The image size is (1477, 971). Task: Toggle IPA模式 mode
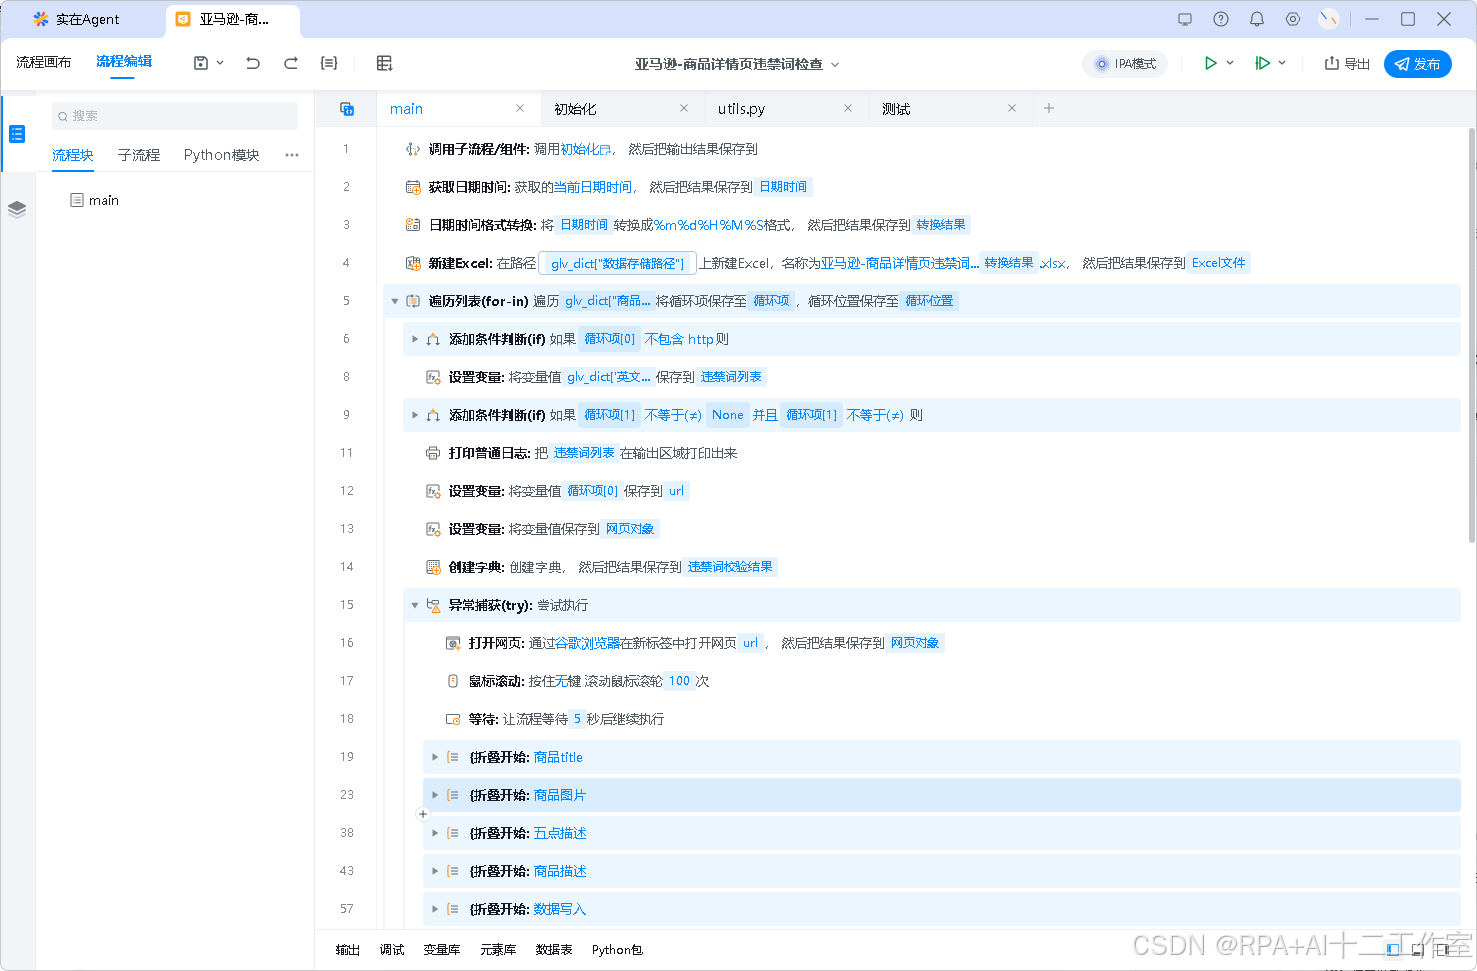click(1125, 64)
